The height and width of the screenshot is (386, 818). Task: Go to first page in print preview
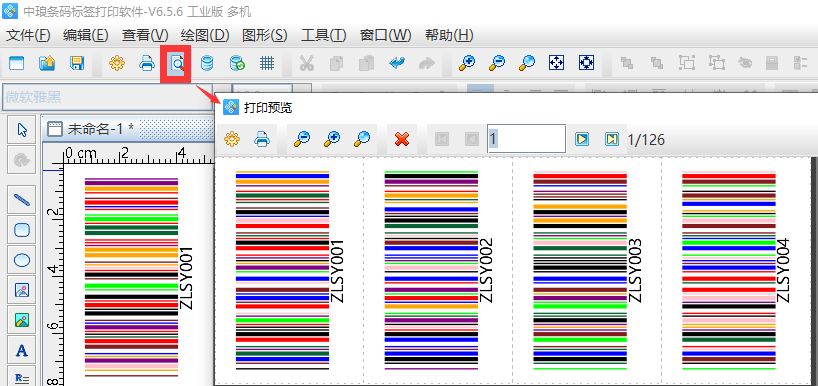click(442, 139)
